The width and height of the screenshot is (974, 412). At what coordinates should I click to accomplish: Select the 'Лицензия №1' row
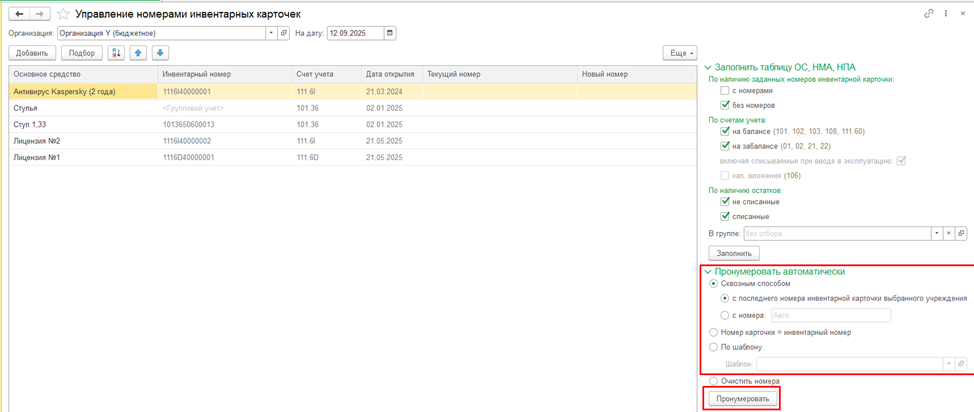pyautogui.click(x=353, y=157)
